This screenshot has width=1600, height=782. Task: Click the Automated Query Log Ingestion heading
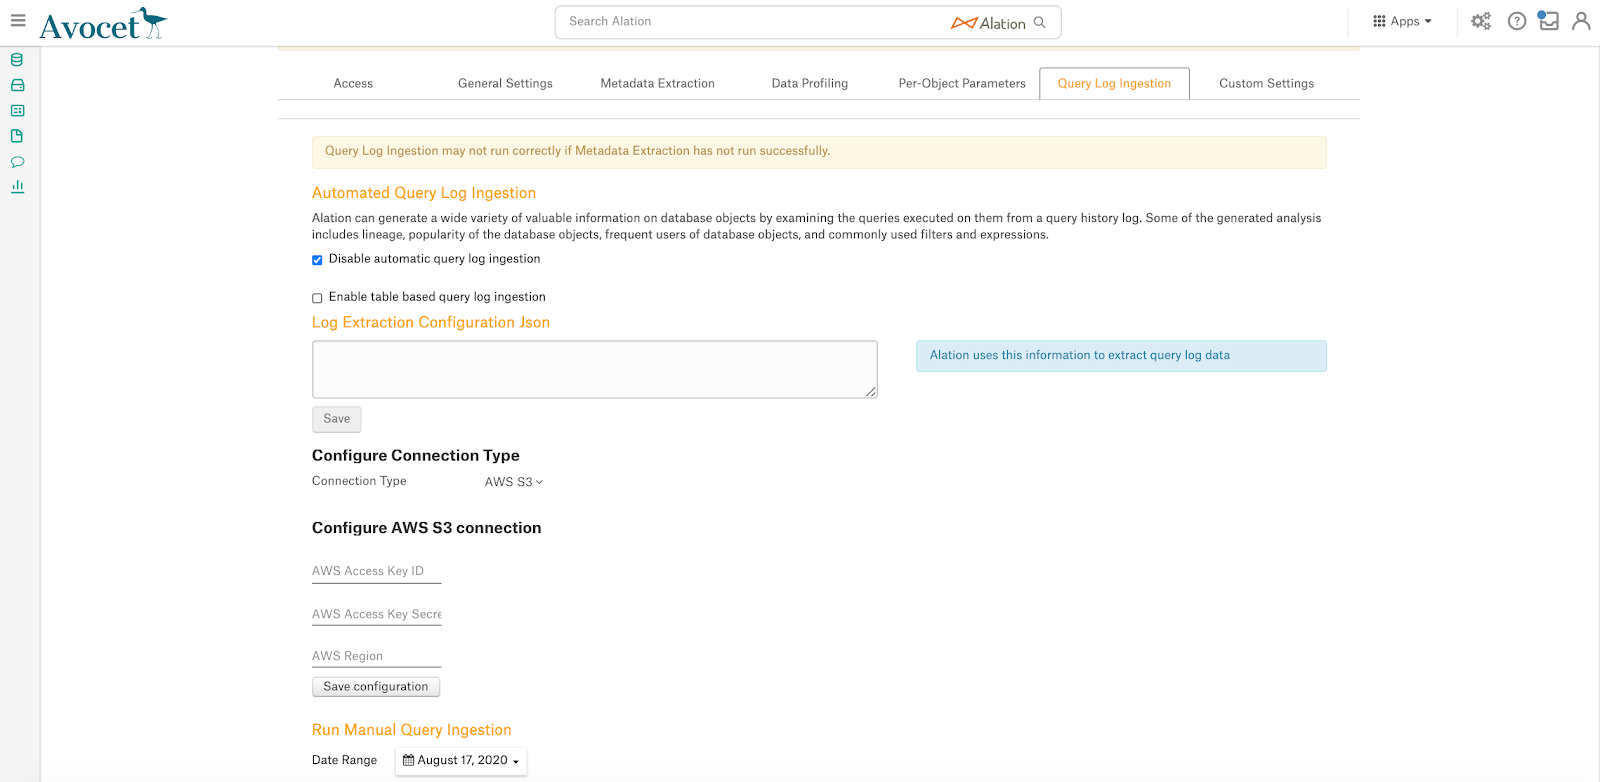[x=424, y=193]
